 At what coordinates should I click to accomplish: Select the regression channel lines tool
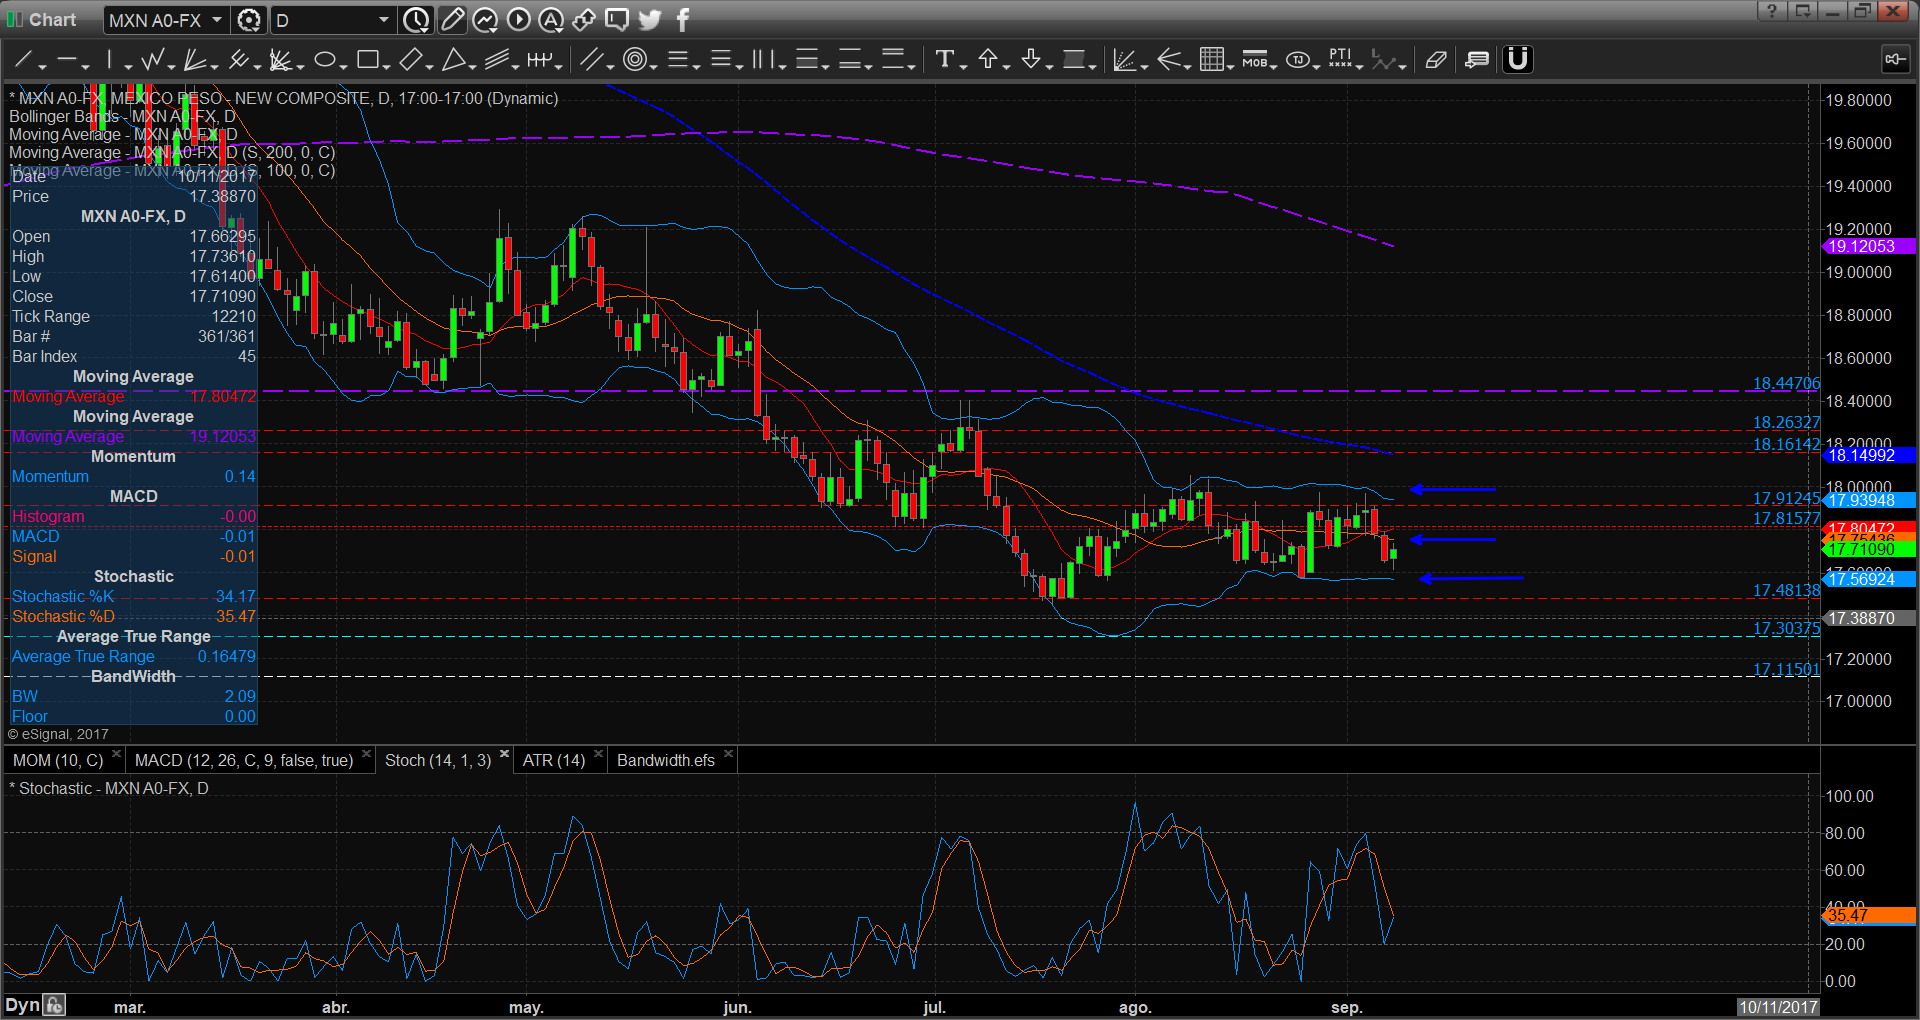click(x=497, y=60)
